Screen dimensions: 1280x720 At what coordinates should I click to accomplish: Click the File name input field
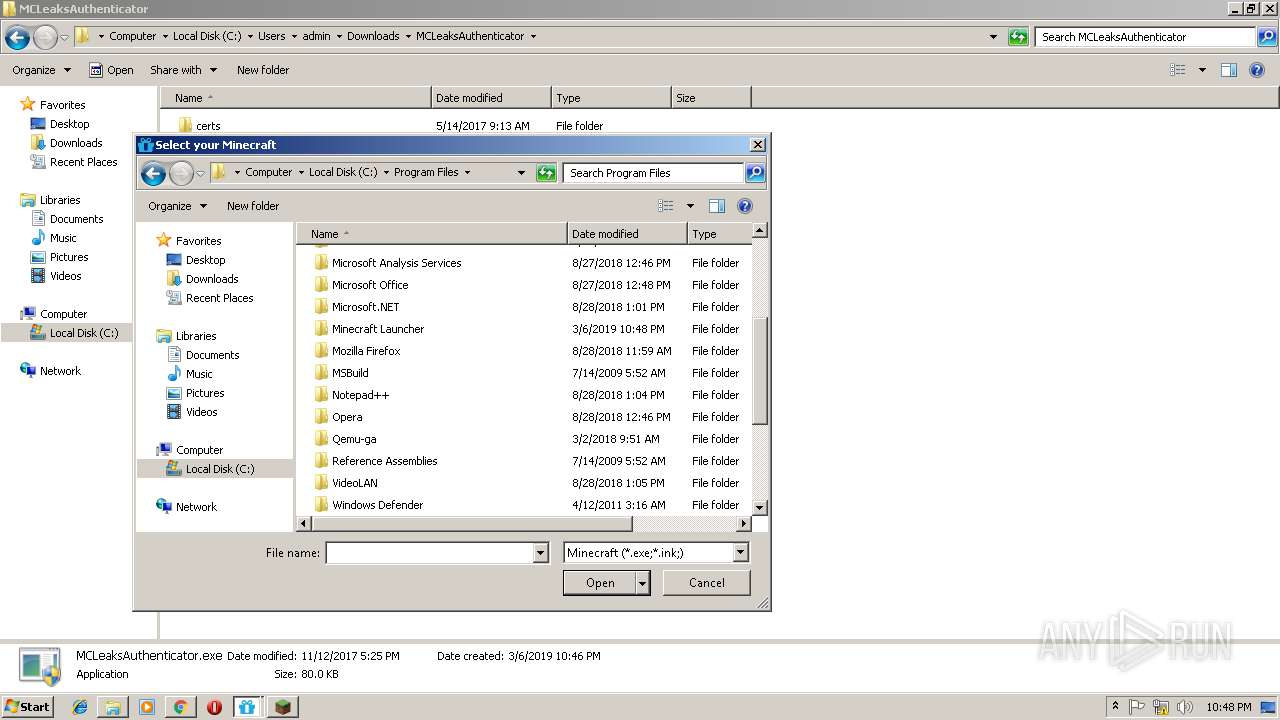[430, 553]
